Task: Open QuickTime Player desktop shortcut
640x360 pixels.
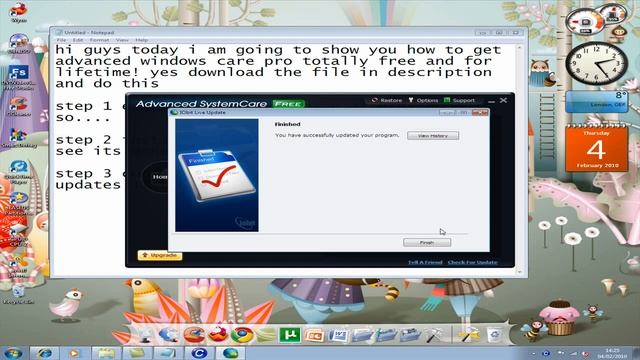Action: 18,172
